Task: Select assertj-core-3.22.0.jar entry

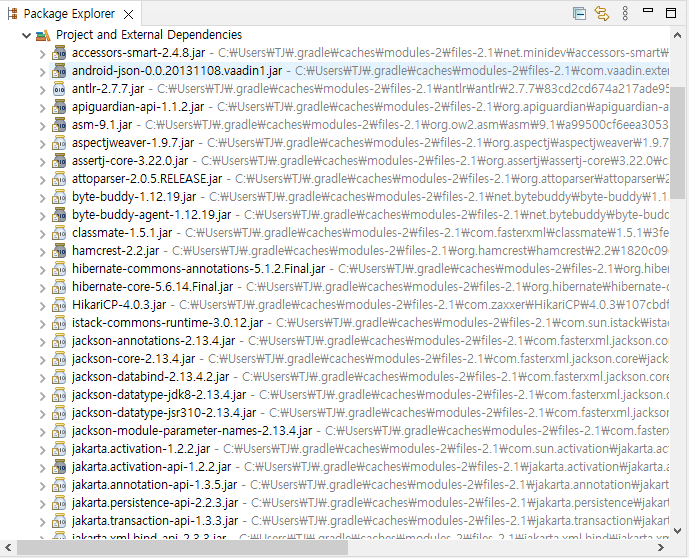Action: coord(359,161)
